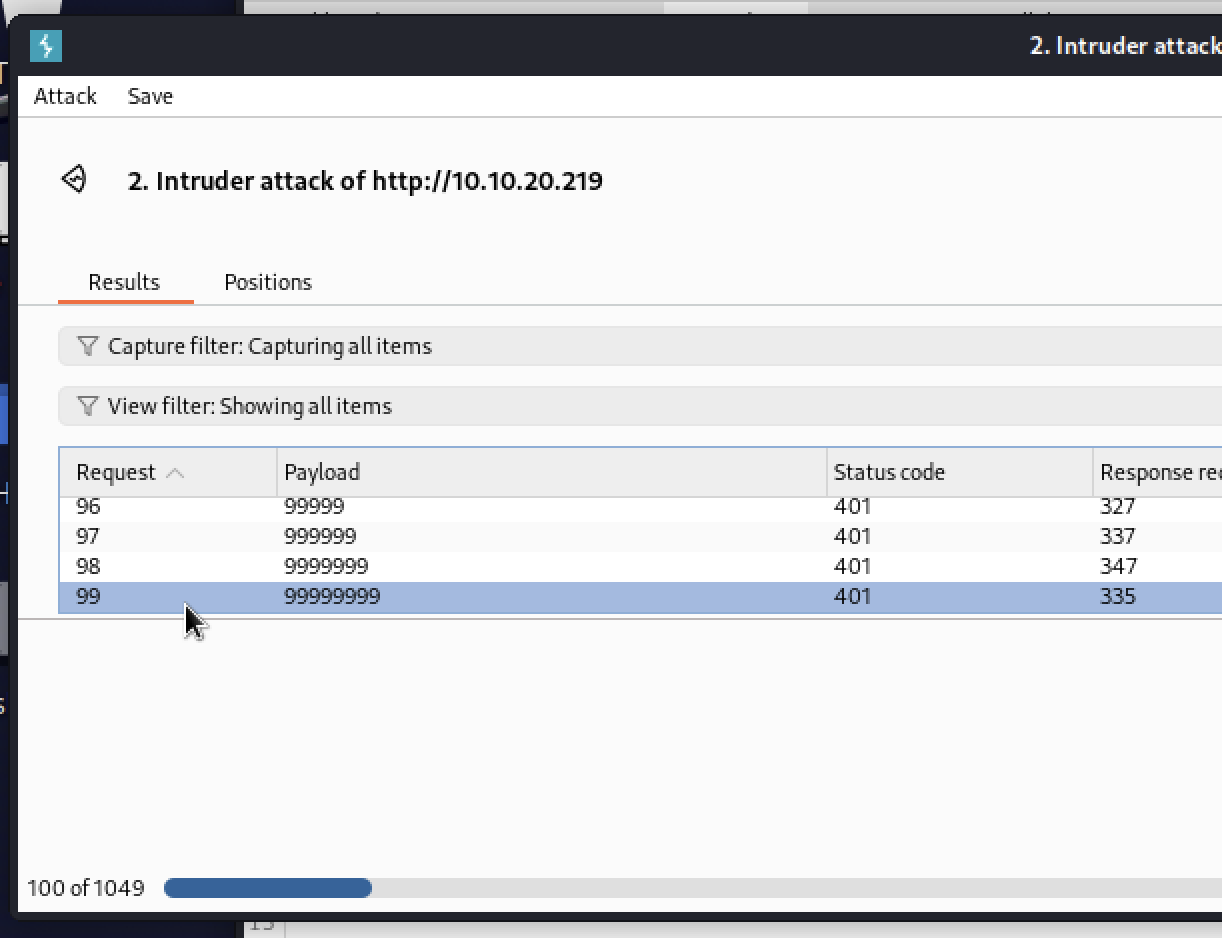
Task: Sort by the Status code column header
Action: tap(960, 472)
